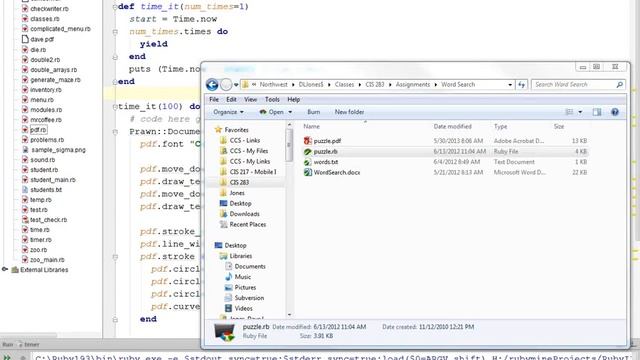Open the Pictures library
Screen dimensions: 640x360
pyautogui.click(x=245, y=287)
